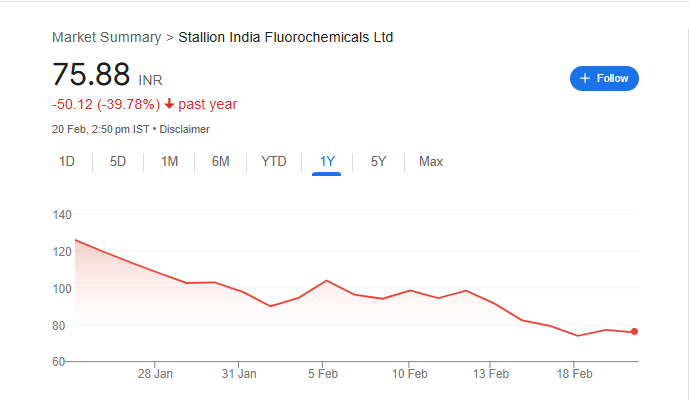Click the 140 y-axis label

tap(62, 215)
